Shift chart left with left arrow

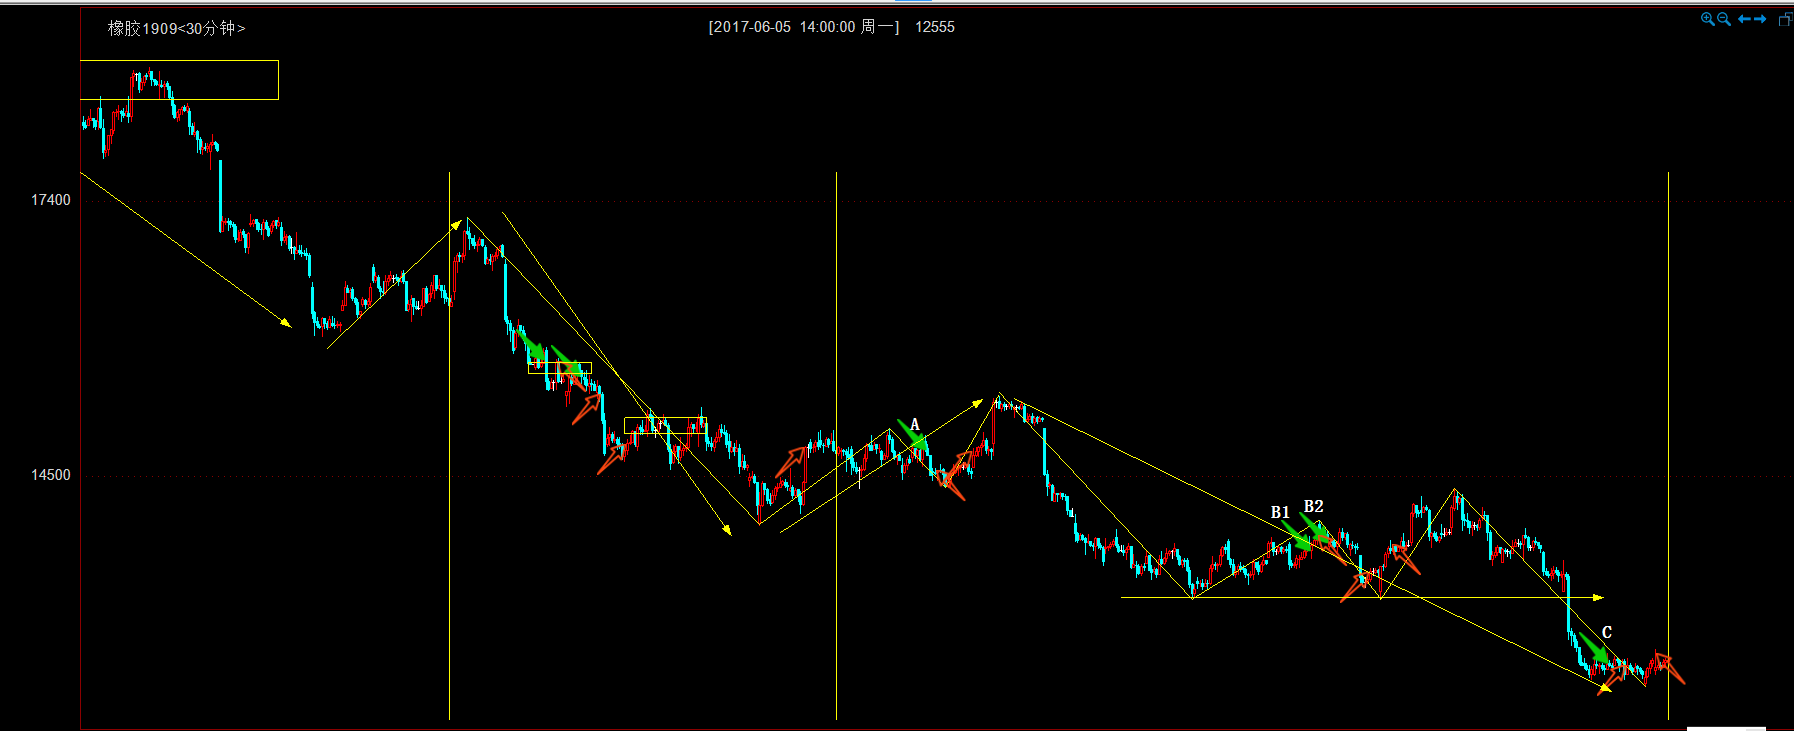(1744, 19)
